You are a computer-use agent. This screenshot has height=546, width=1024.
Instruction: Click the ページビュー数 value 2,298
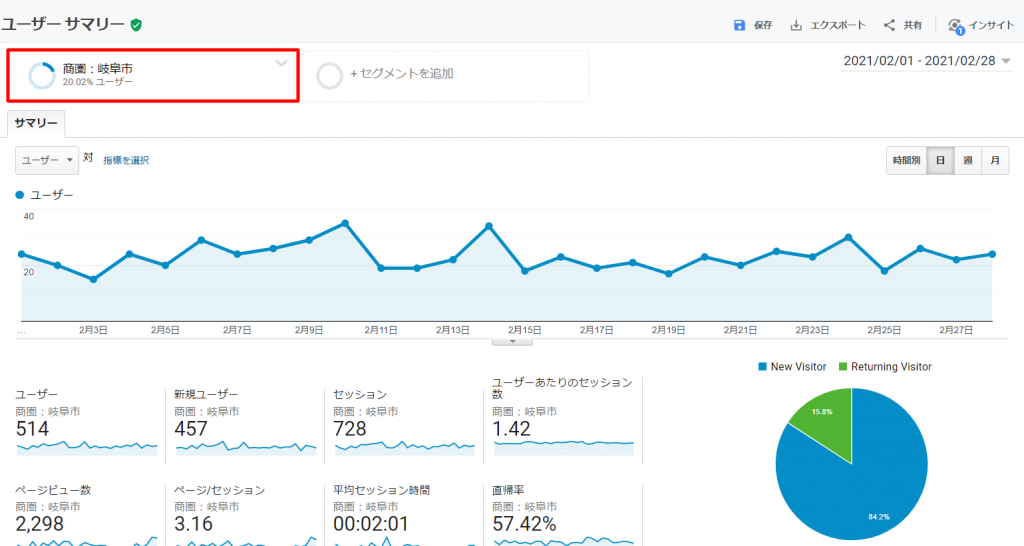(40, 524)
